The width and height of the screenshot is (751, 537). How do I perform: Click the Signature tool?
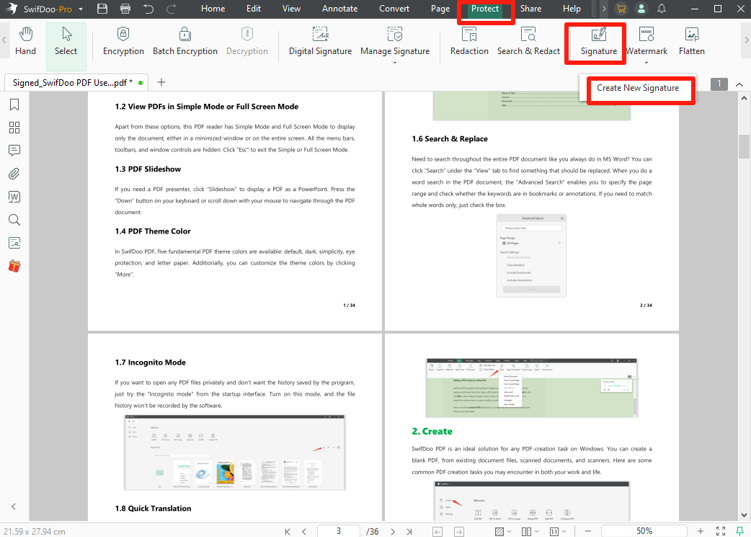pyautogui.click(x=598, y=41)
